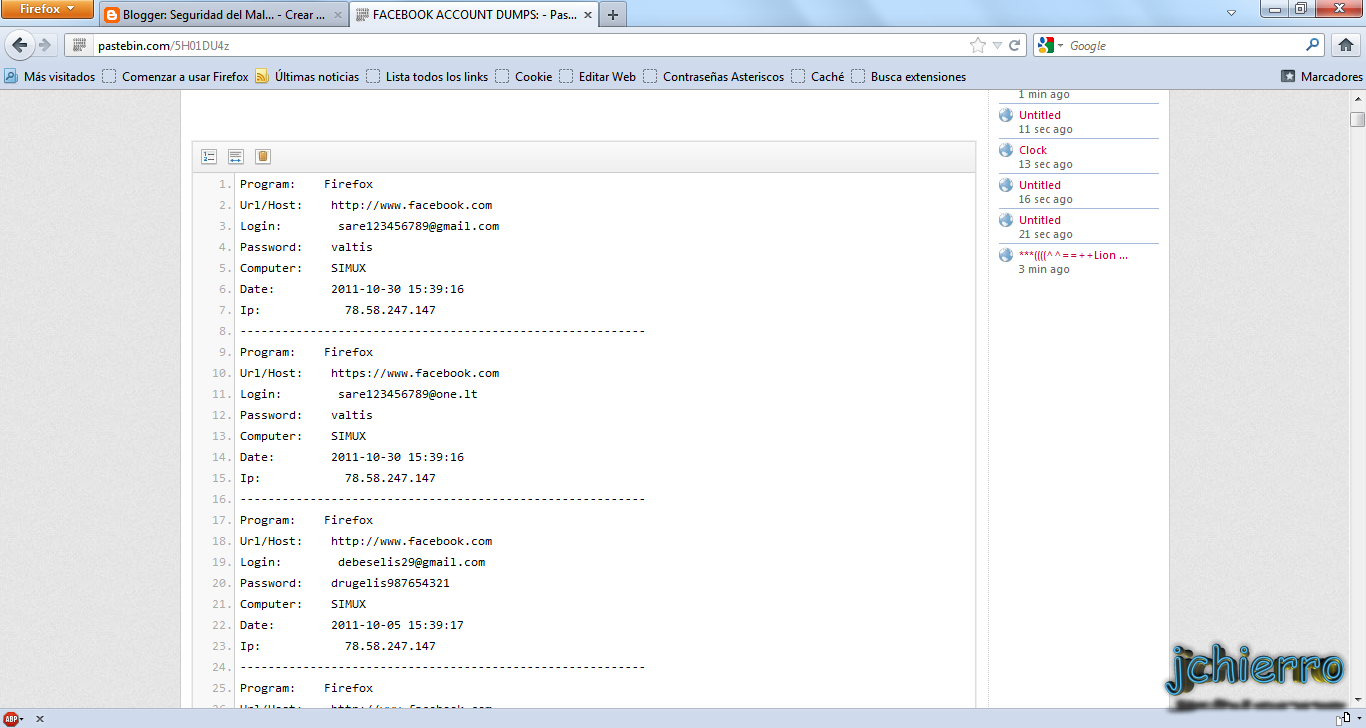Open the Google search engine dropdown
1366x728 pixels.
click(1057, 44)
